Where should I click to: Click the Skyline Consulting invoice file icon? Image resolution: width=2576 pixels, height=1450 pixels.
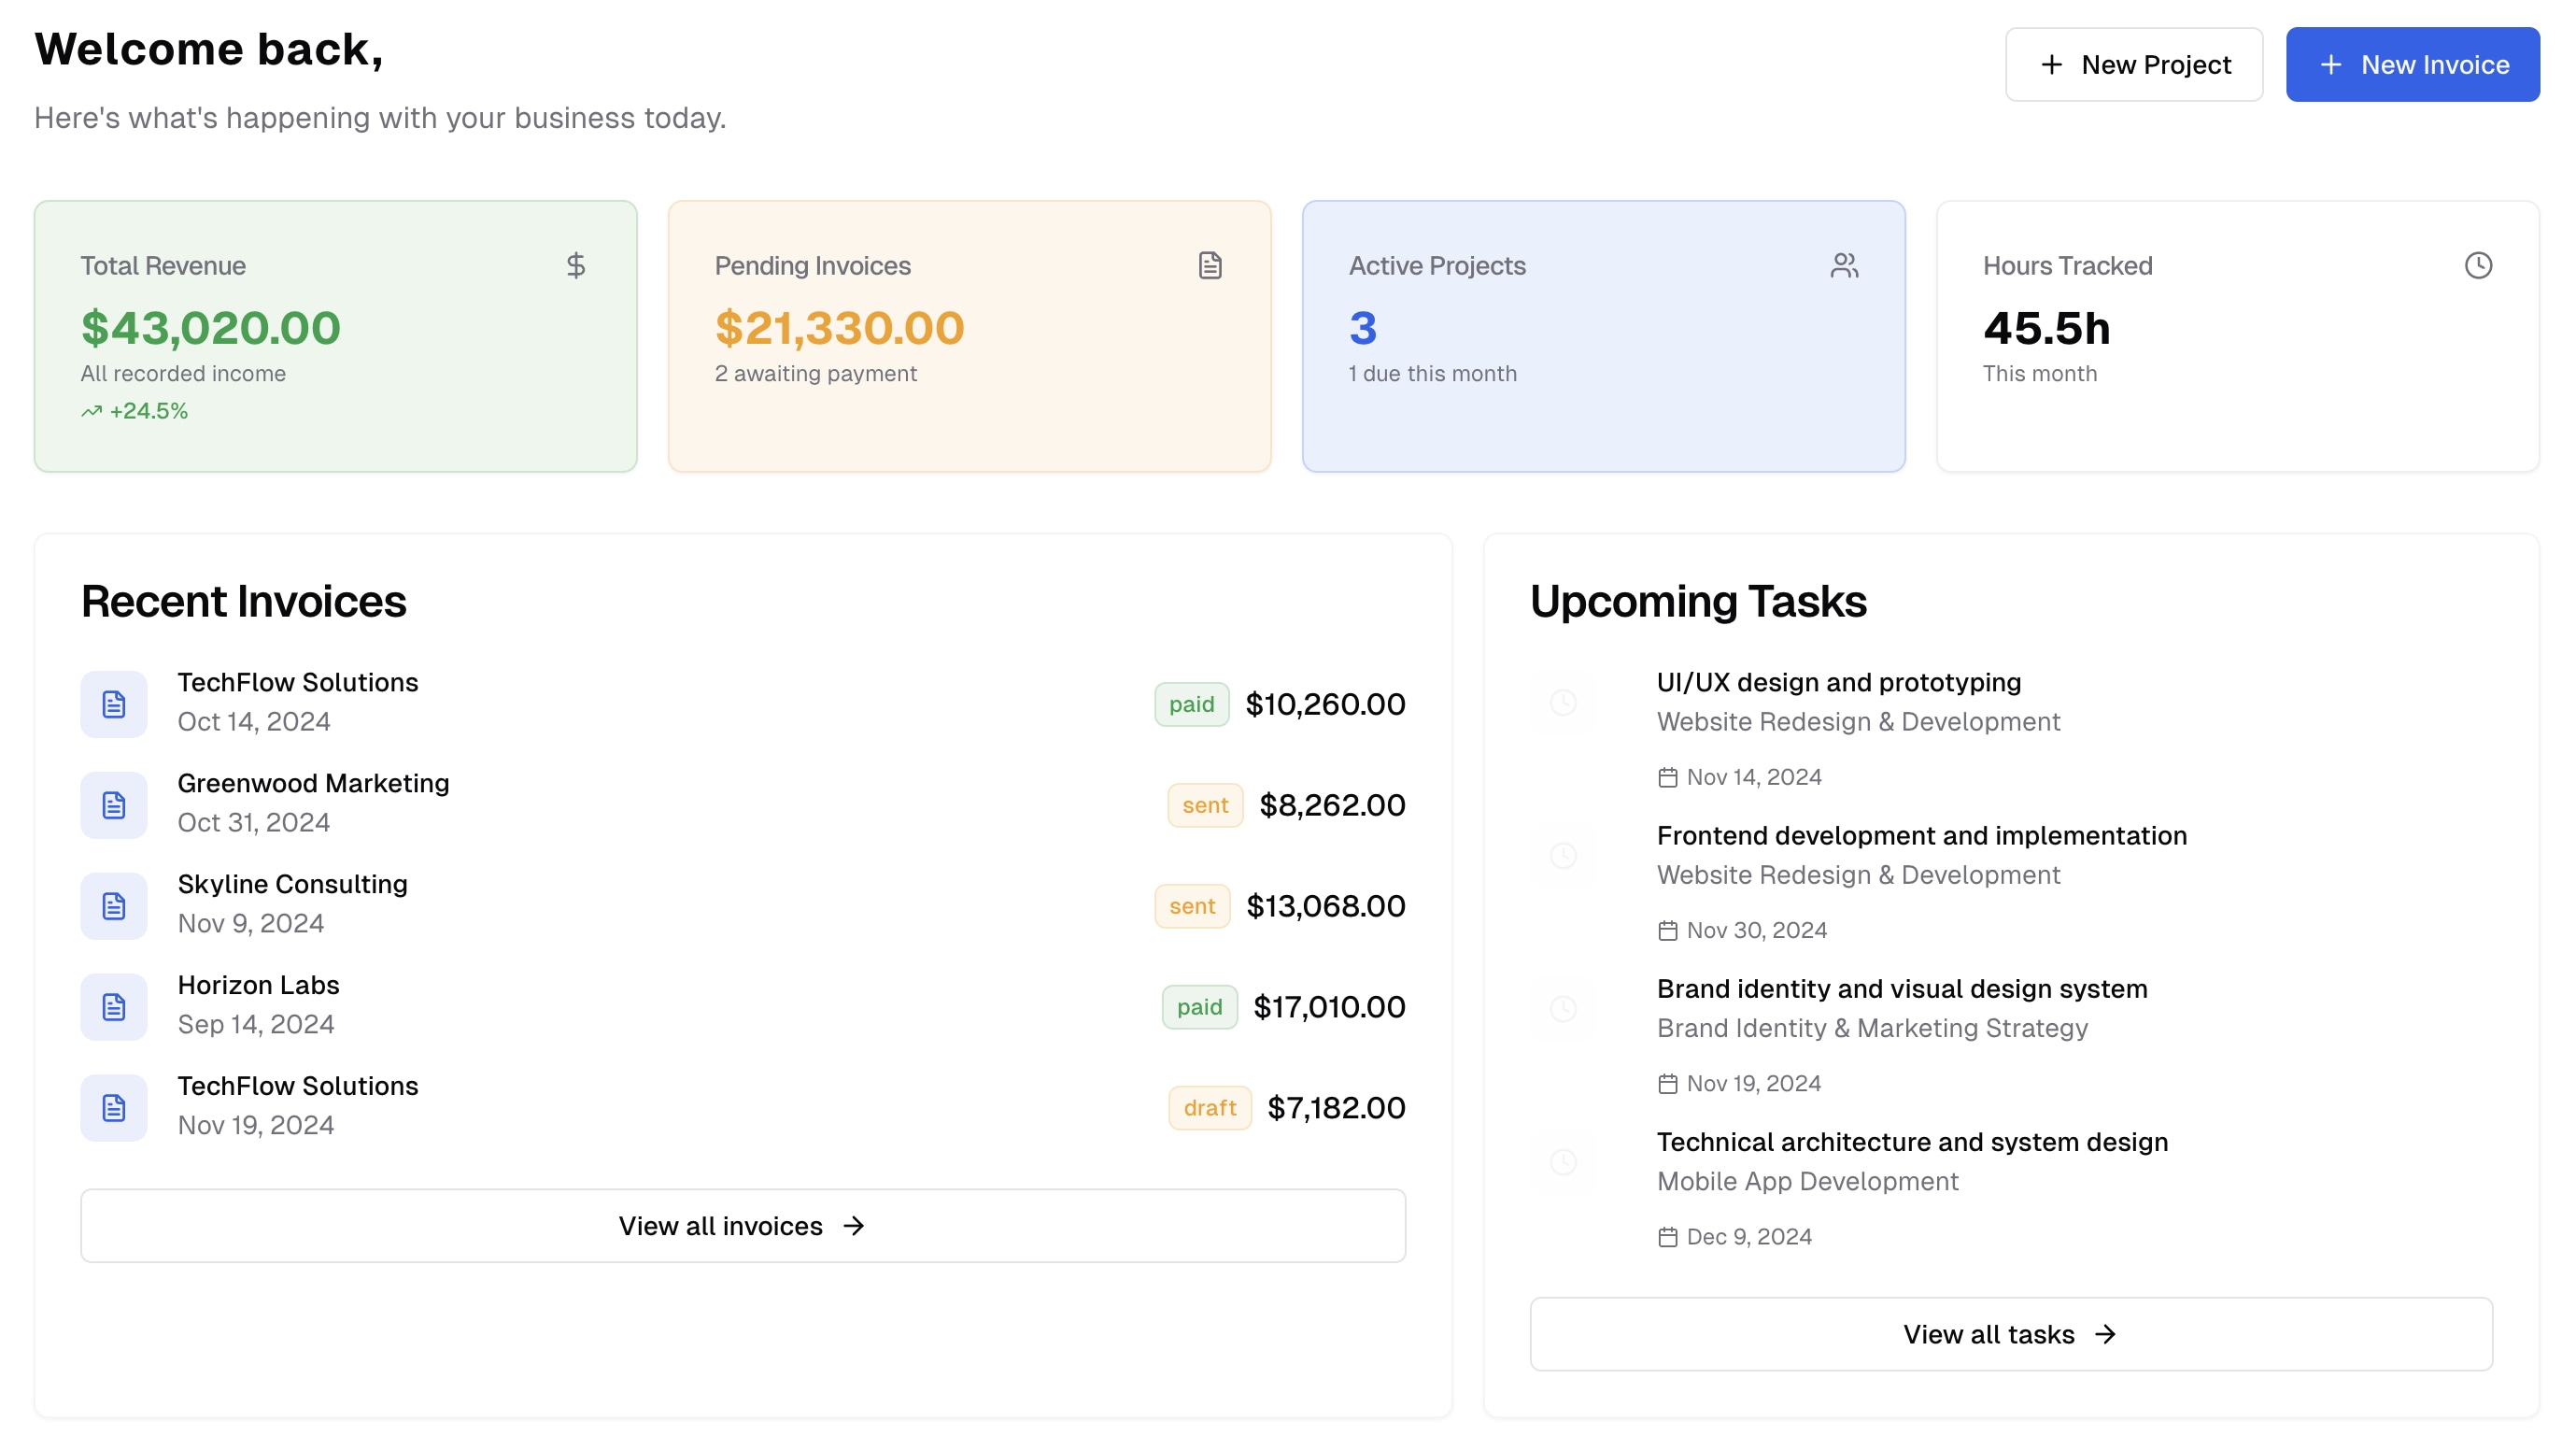pyautogui.click(x=114, y=906)
